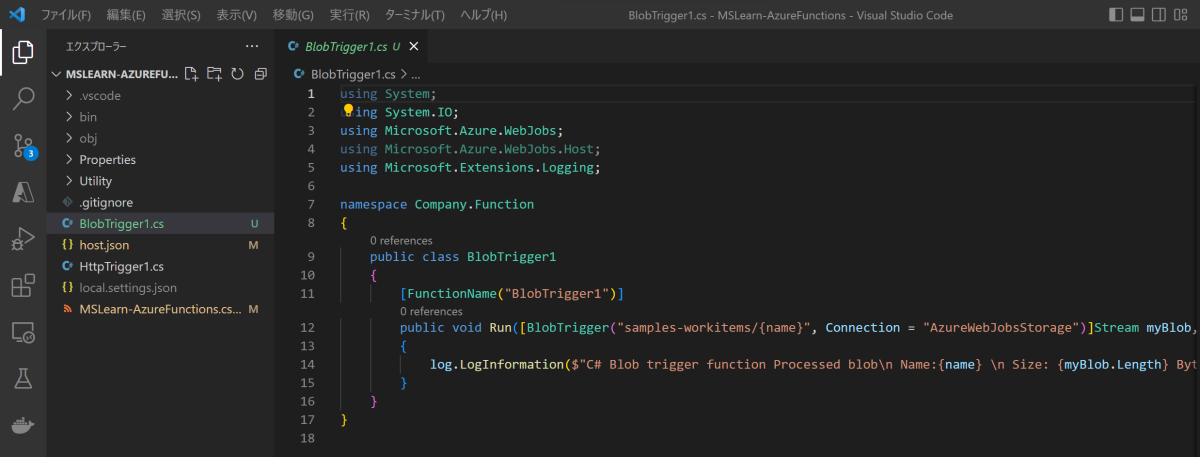Open customize layout button
Viewport: 1200px width, 457px height.
[x=1183, y=15]
